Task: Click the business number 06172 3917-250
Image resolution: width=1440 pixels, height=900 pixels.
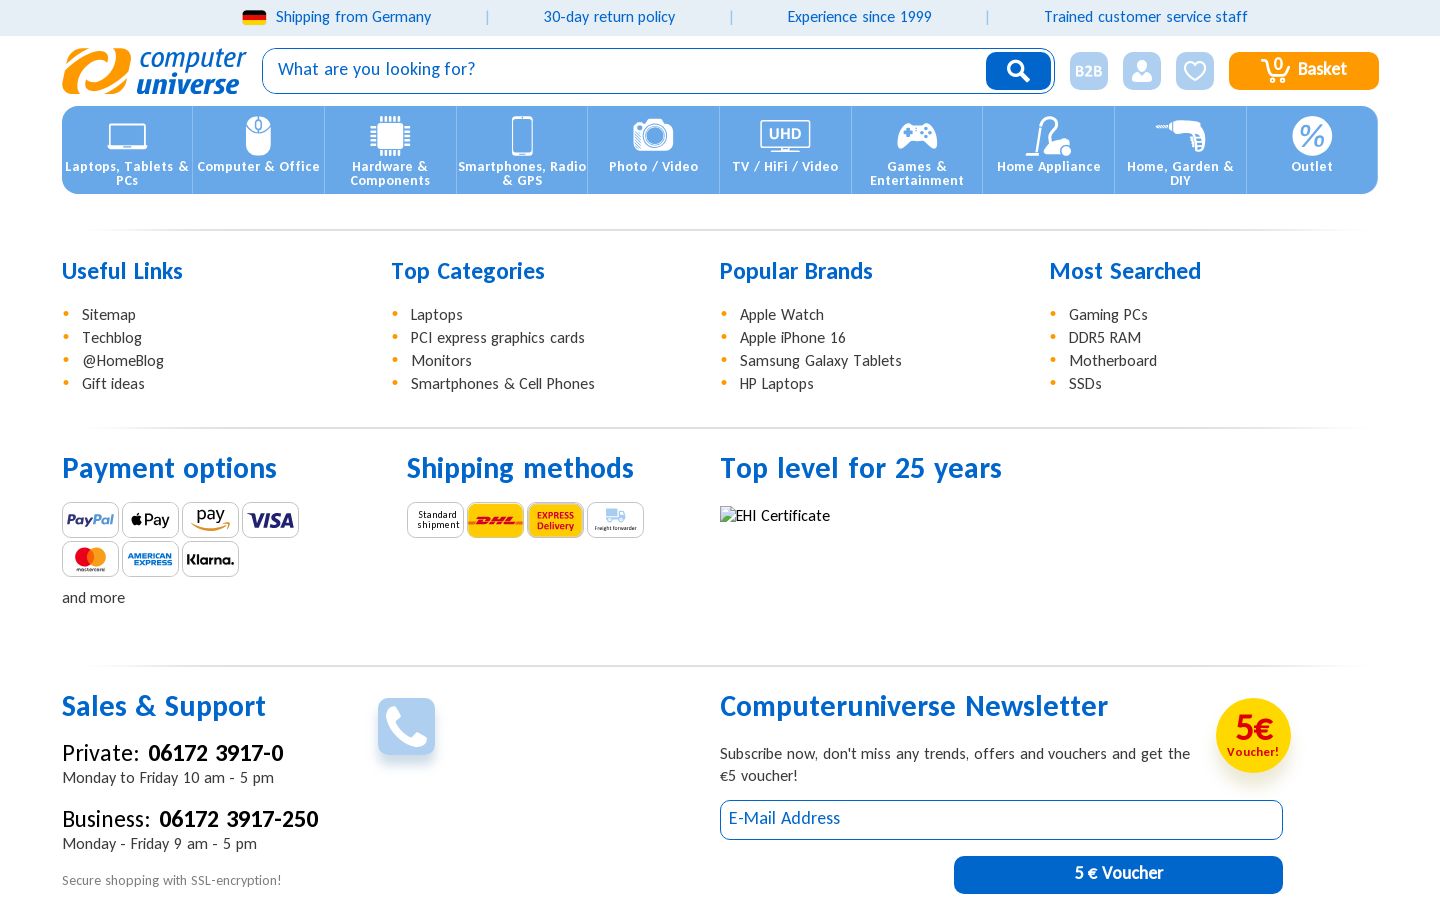Action: point(239,819)
